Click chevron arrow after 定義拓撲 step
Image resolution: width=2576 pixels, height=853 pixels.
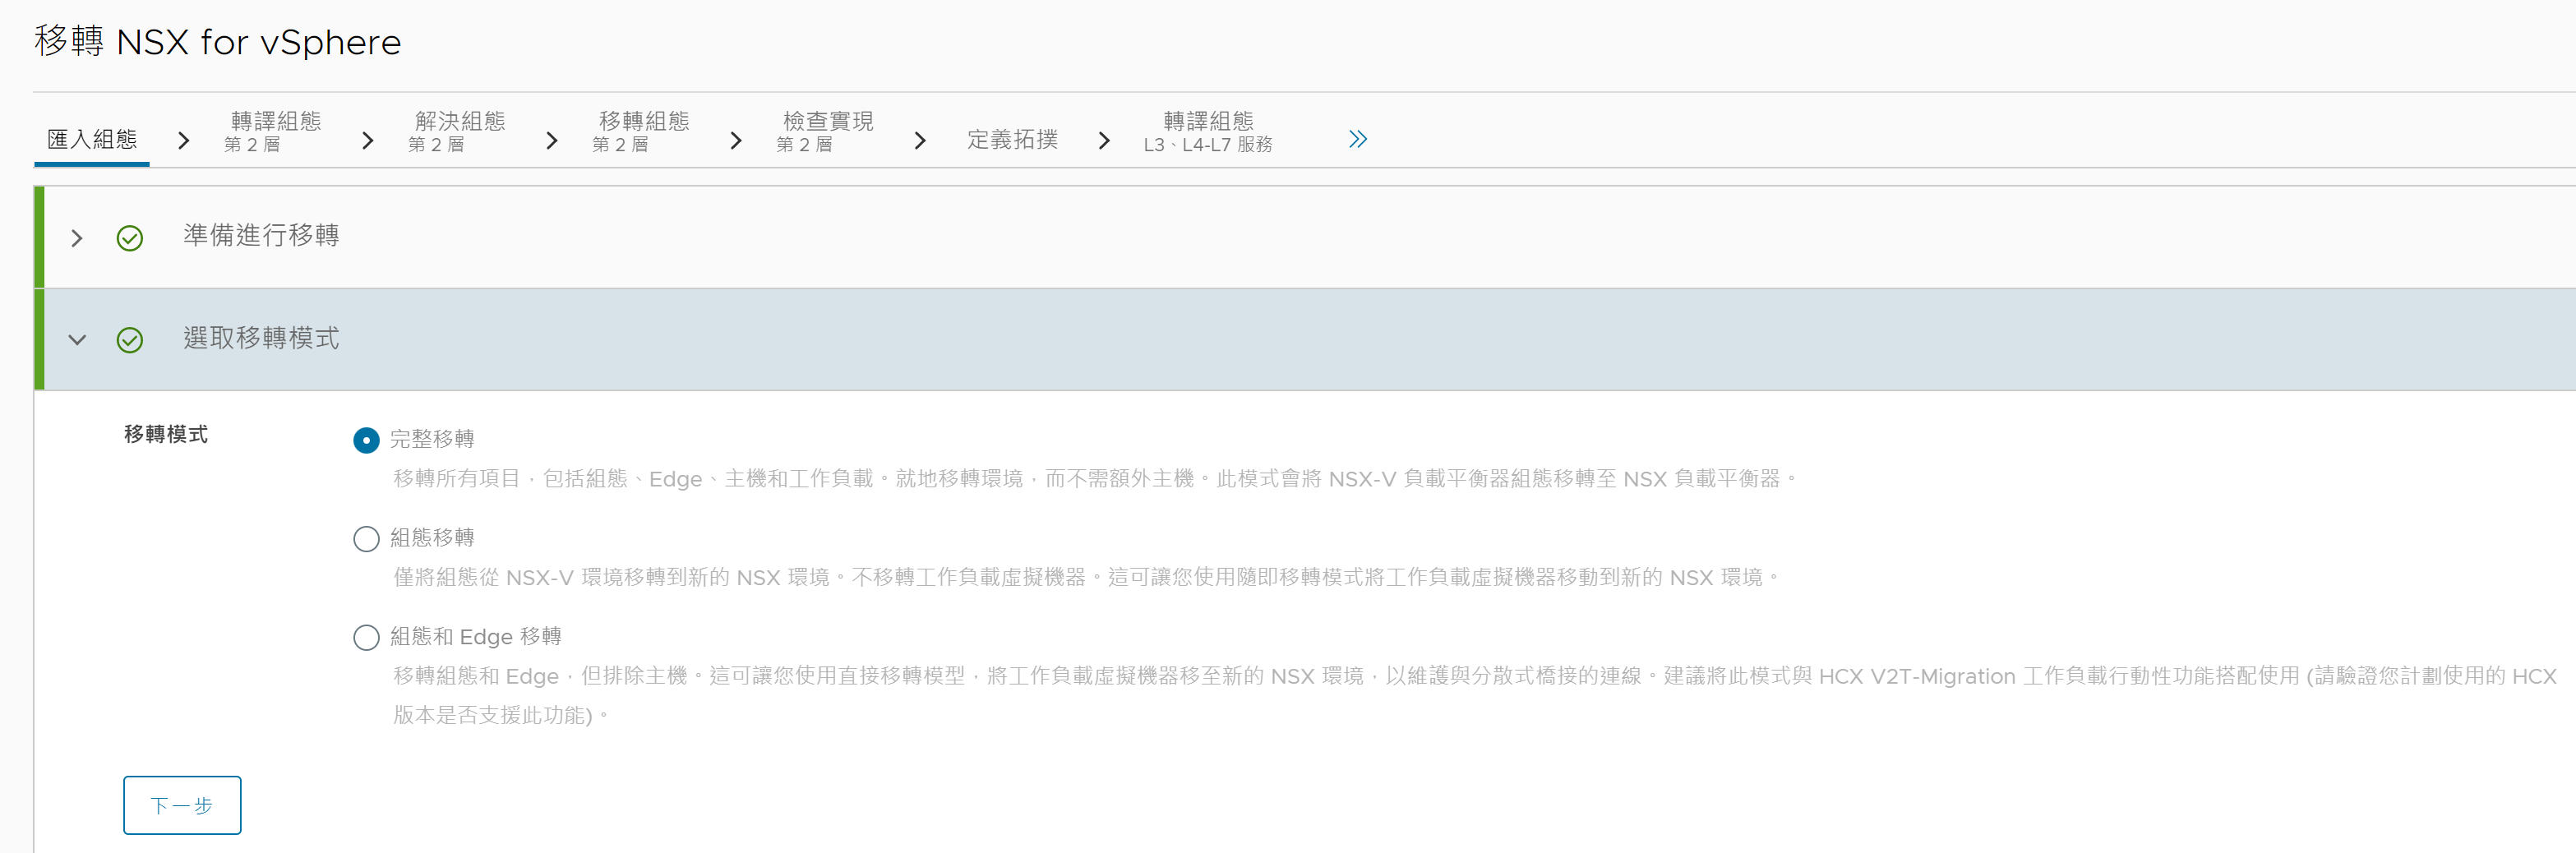(1104, 140)
